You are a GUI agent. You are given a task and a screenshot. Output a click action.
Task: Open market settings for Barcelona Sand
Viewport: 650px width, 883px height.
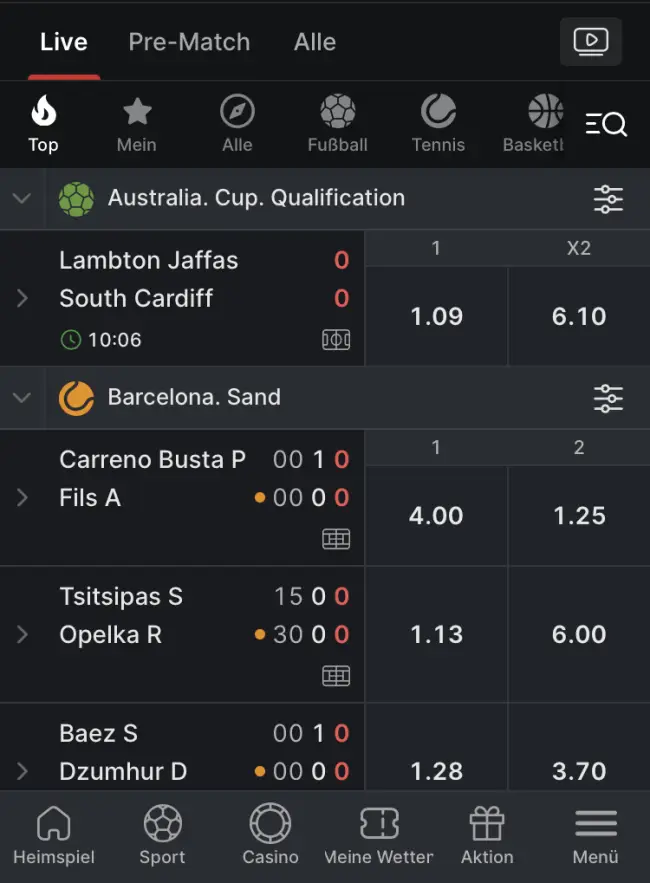608,398
